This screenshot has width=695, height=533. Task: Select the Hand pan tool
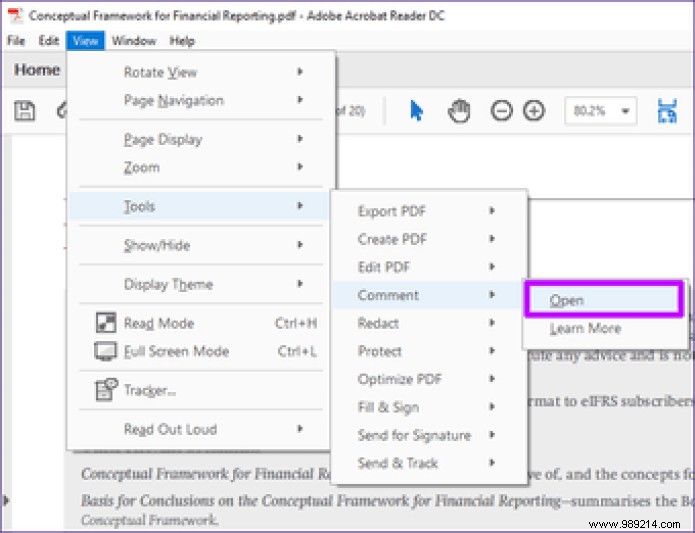459,111
